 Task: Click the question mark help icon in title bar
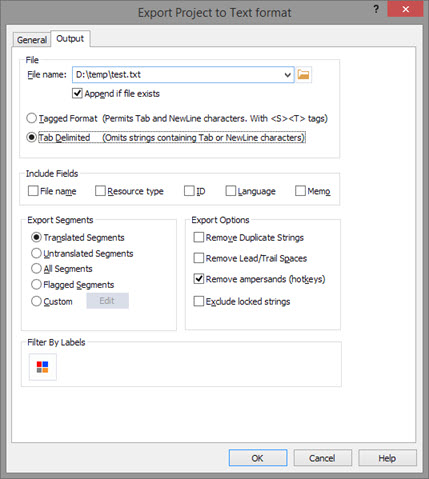coord(376,9)
